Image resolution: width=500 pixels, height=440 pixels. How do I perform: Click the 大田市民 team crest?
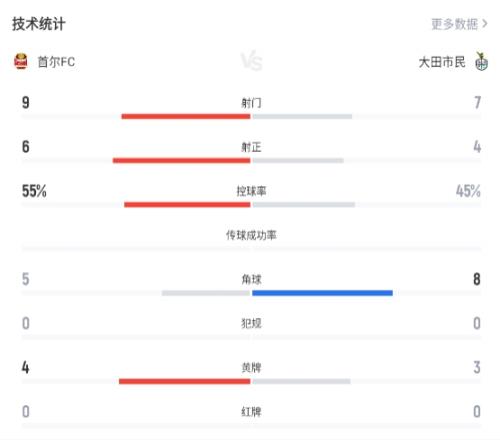click(x=481, y=61)
